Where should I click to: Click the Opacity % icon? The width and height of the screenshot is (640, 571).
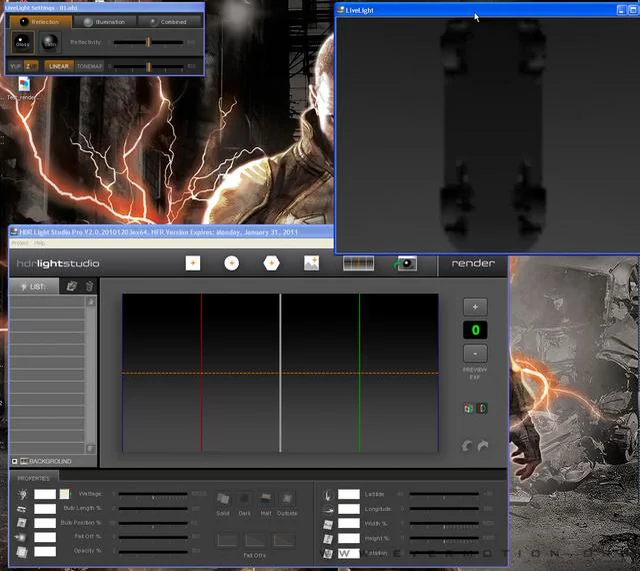(x=22, y=552)
